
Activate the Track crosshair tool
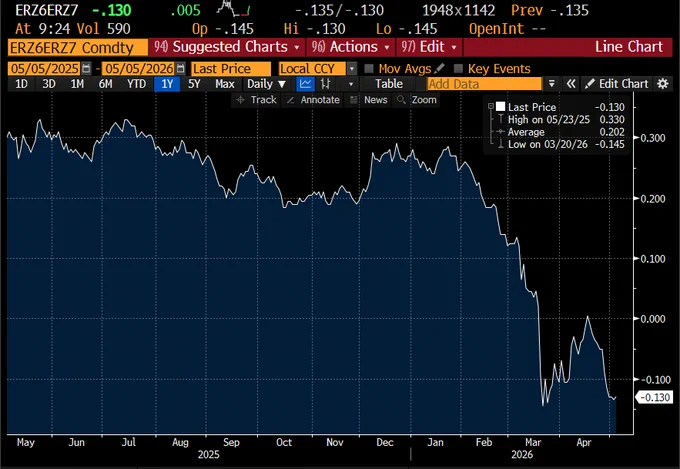(x=256, y=100)
